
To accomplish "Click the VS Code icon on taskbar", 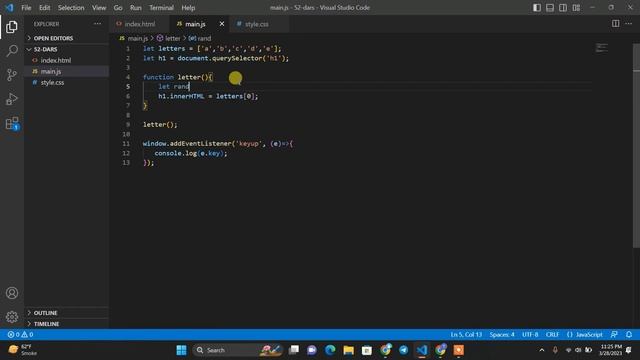I will point(422,350).
